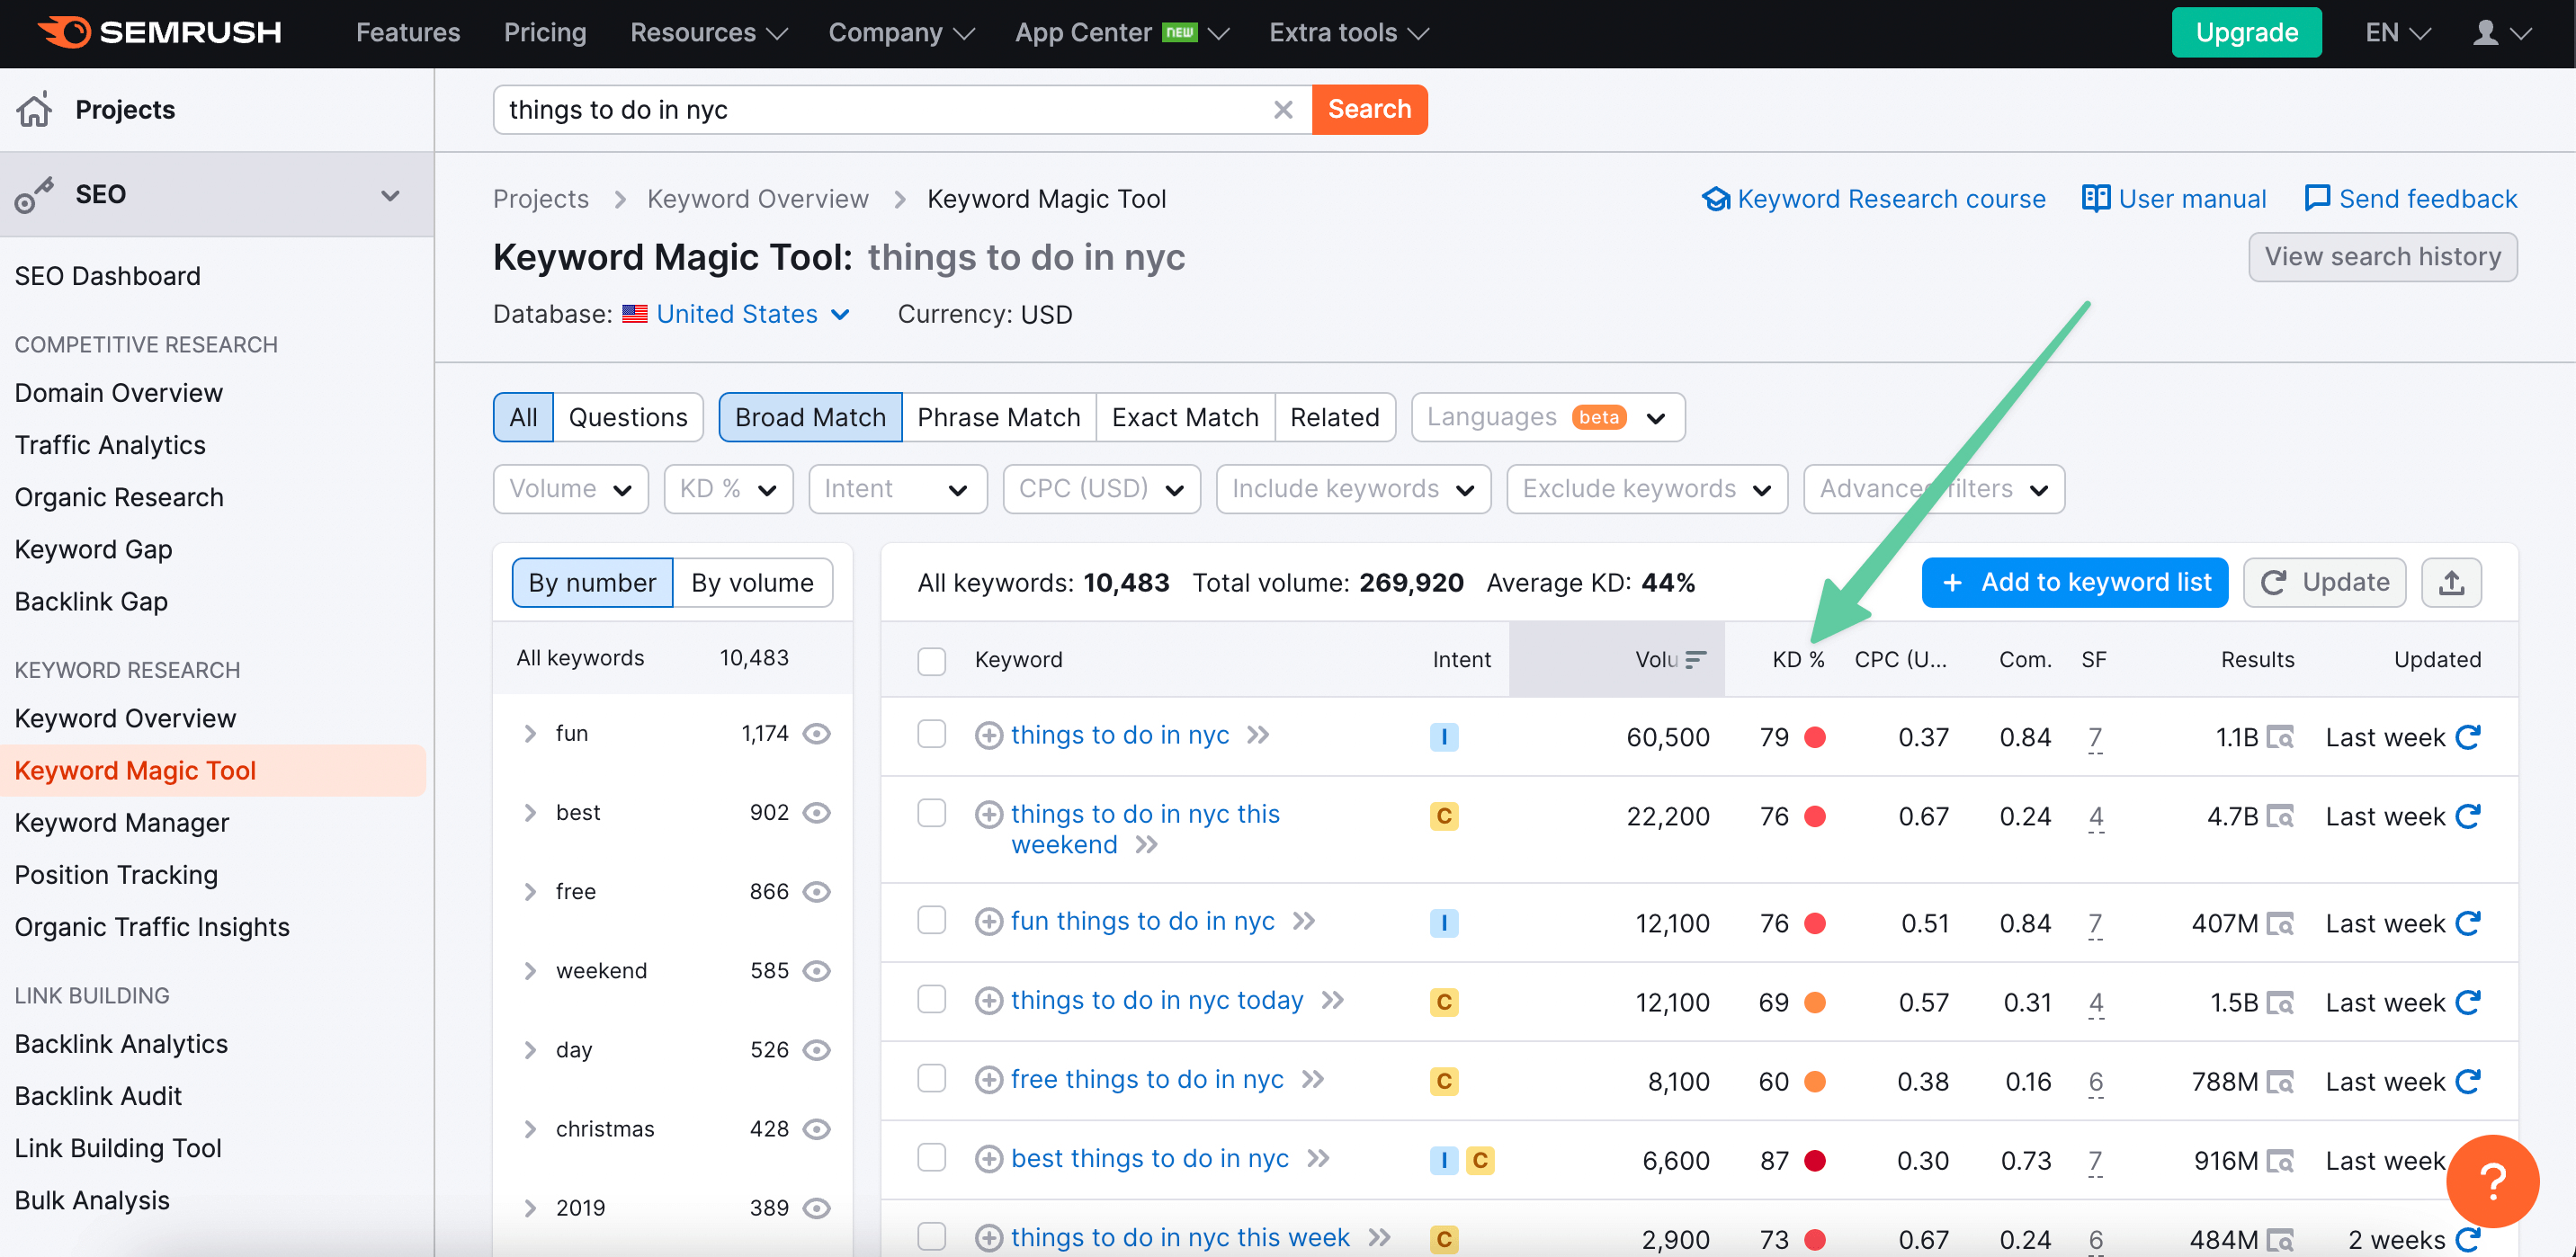This screenshot has width=2576, height=1257.
Task: Open the Include keywords dropdown
Action: coord(1353,489)
